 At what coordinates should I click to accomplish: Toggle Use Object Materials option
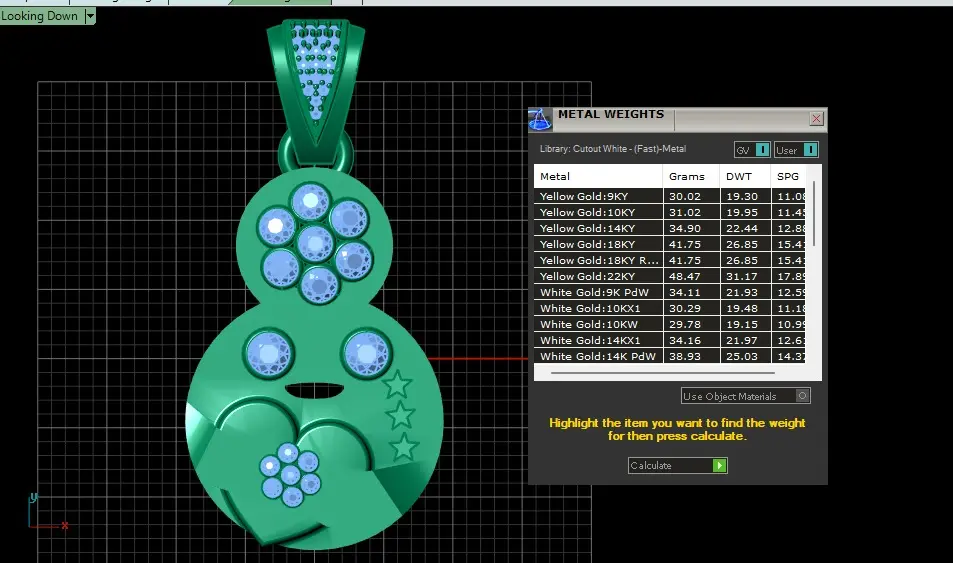tap(746, 396)
